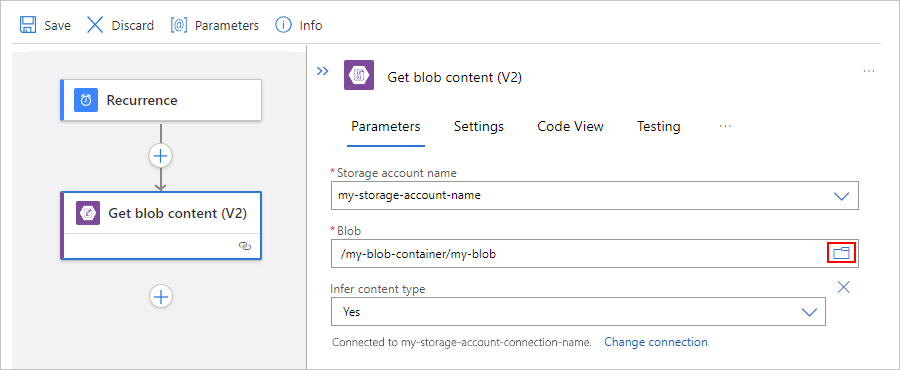Discard changes with the X icon

click(95, 25)
